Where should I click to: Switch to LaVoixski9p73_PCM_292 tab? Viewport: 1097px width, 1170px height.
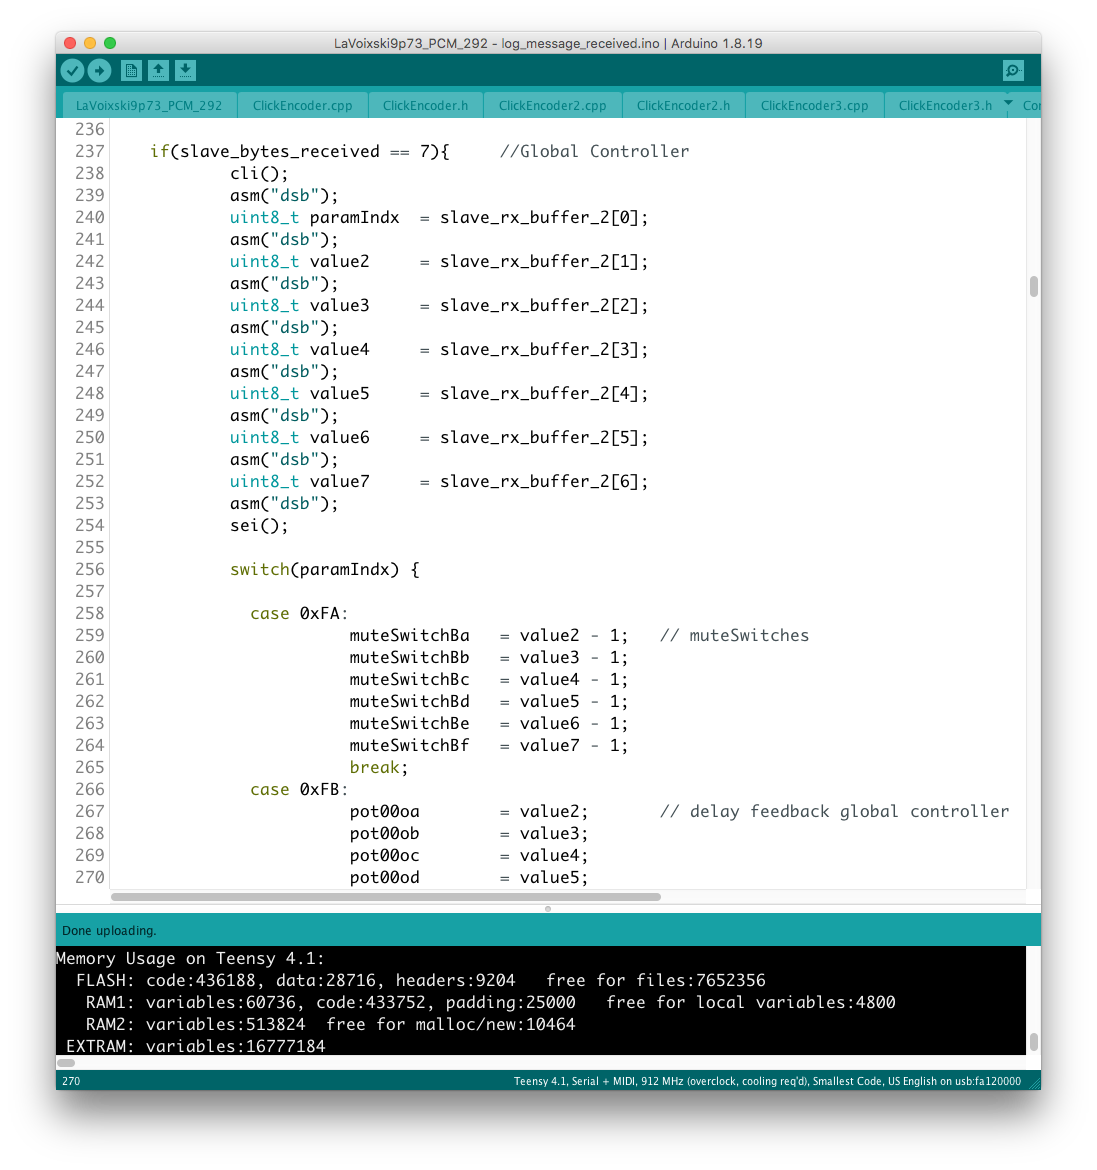coord(149,105)
